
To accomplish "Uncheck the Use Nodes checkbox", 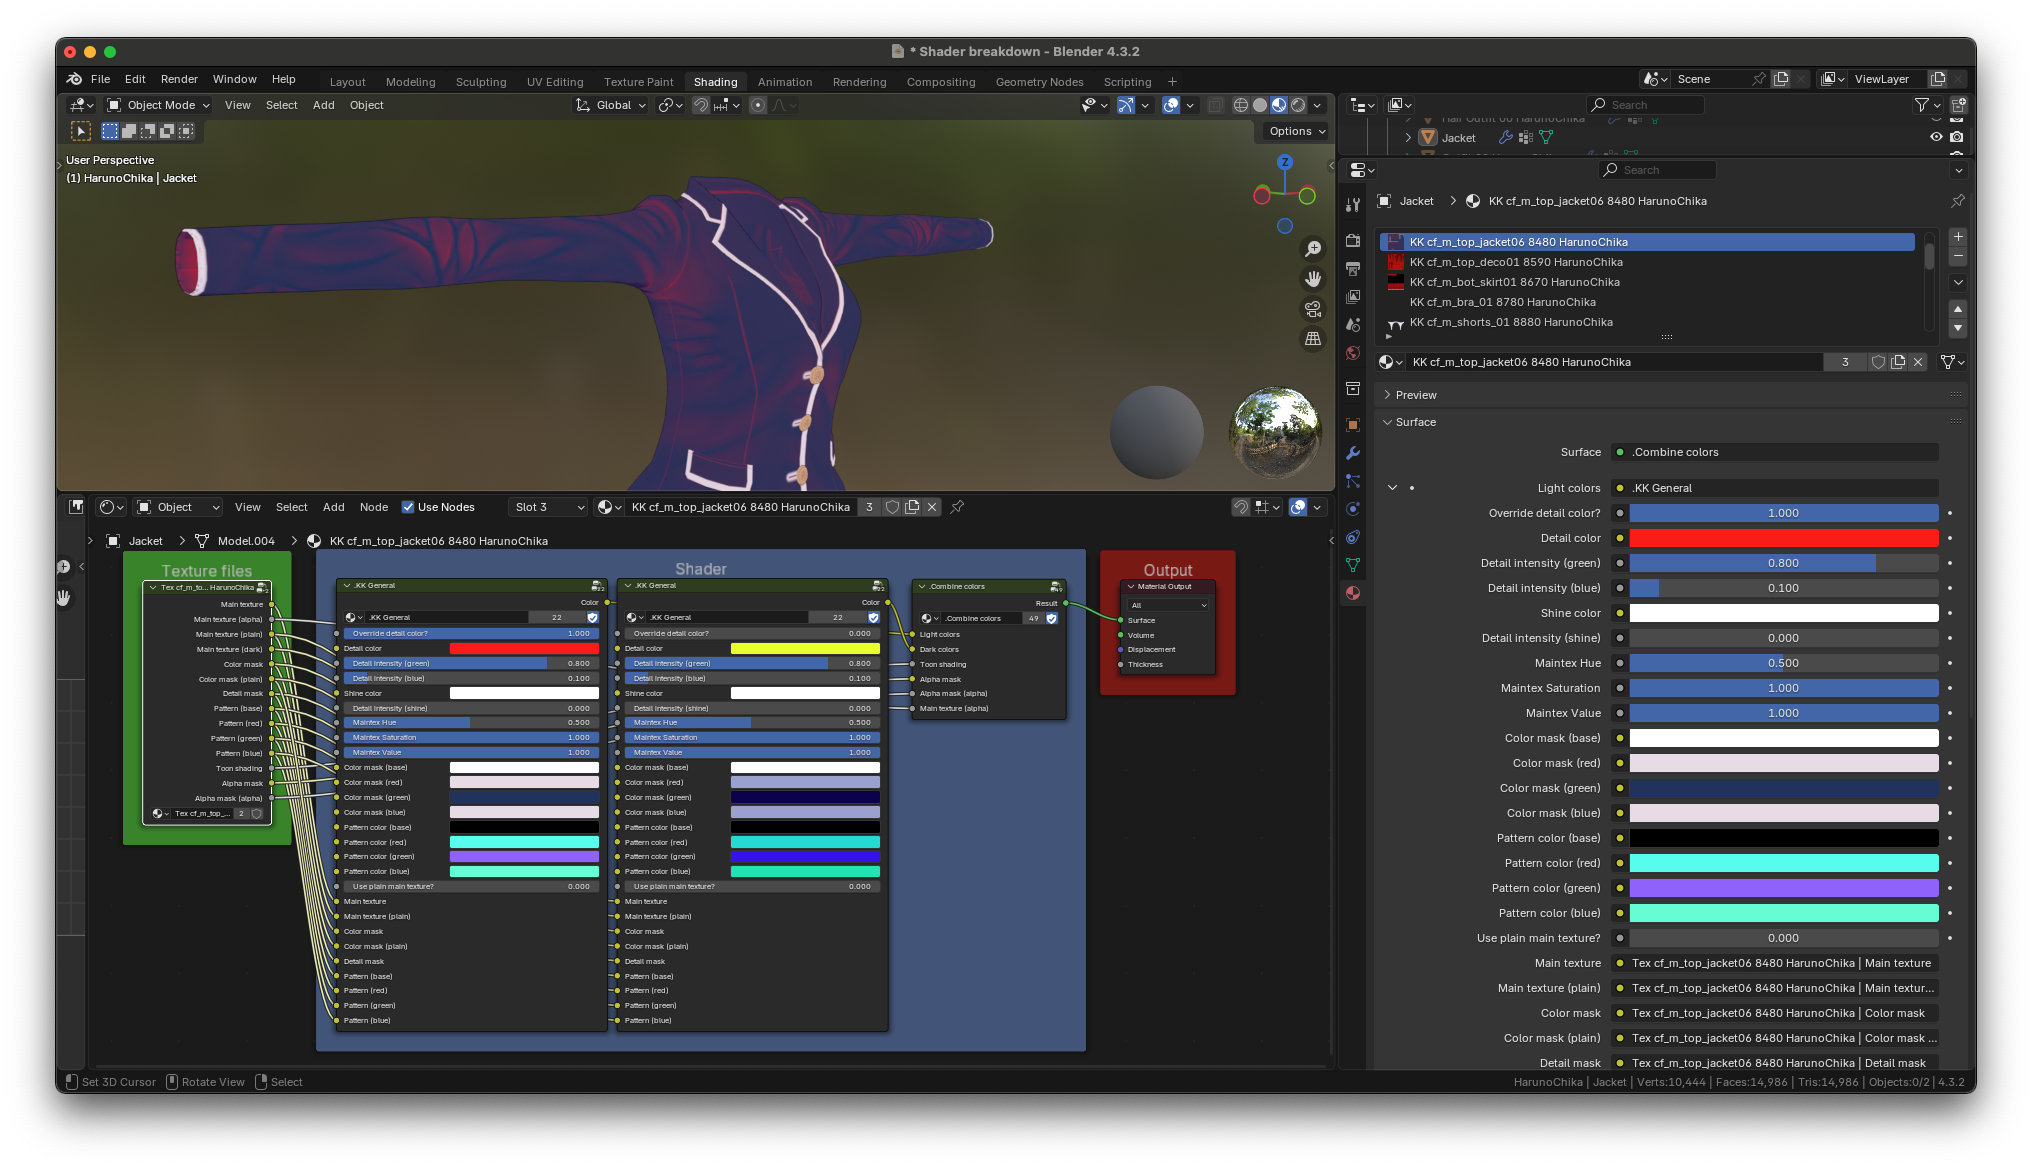I will 408,507.
